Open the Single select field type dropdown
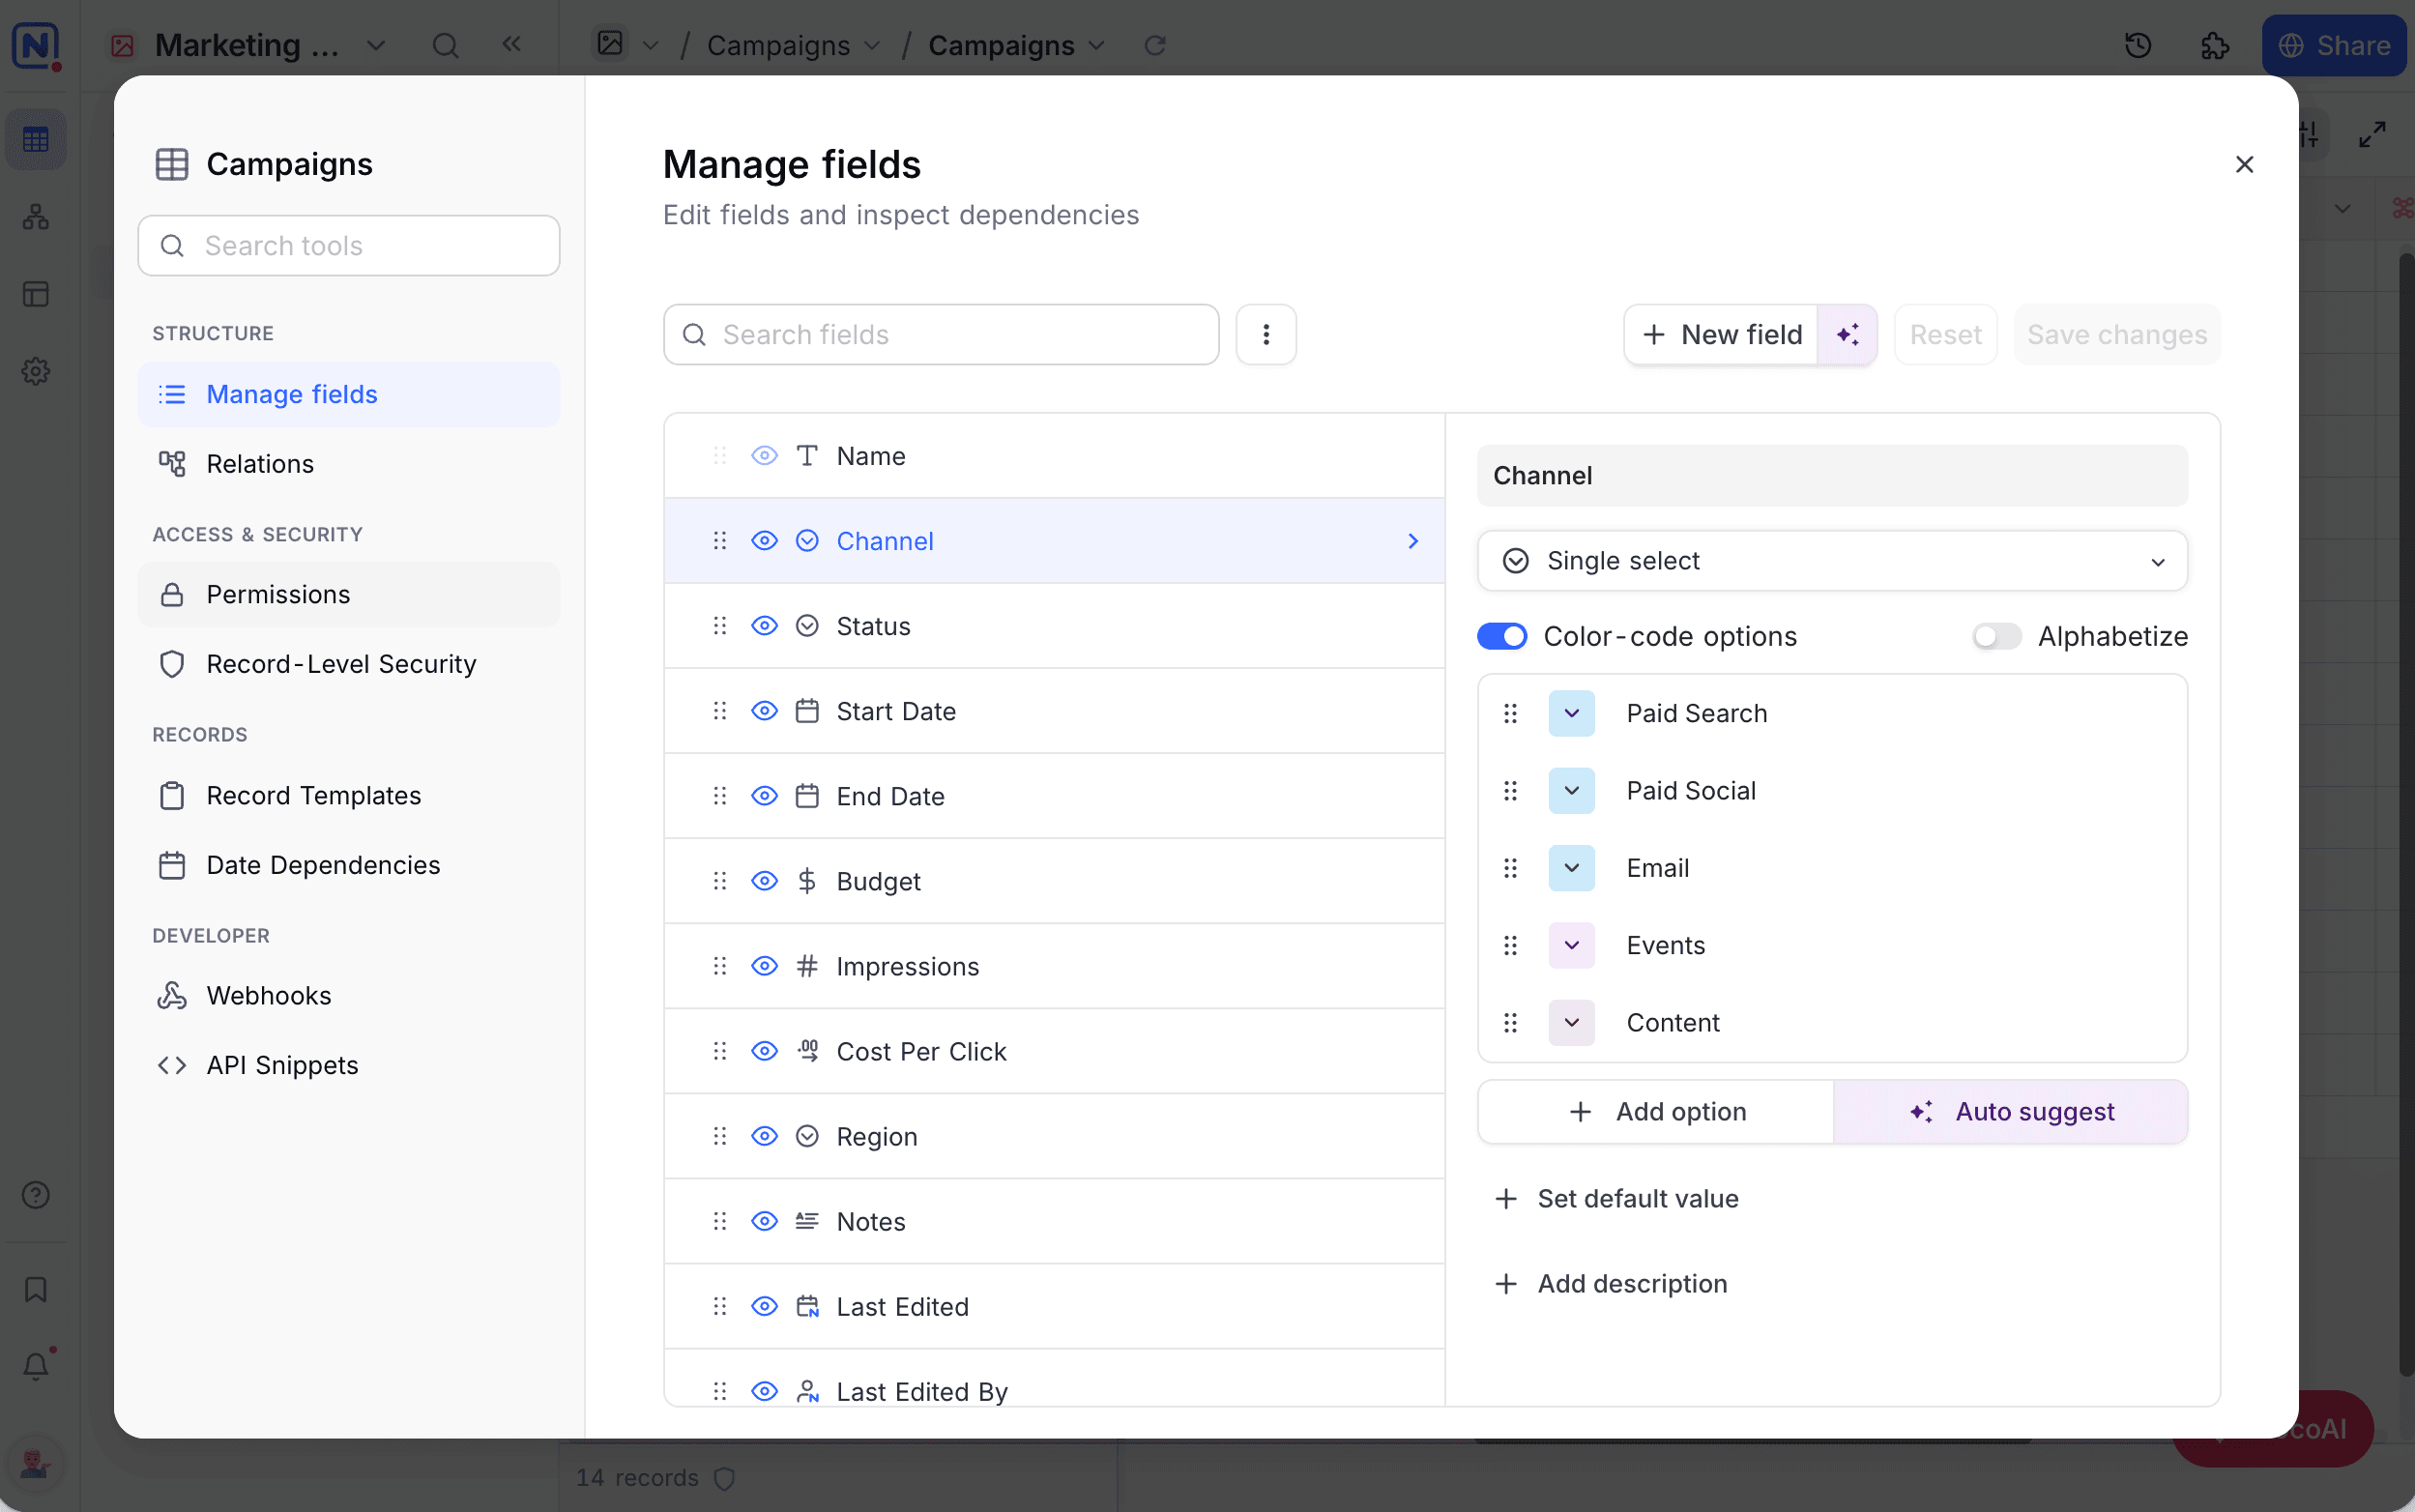2415x1512 pixels. pyautogui.click(x=1832, y=561)
